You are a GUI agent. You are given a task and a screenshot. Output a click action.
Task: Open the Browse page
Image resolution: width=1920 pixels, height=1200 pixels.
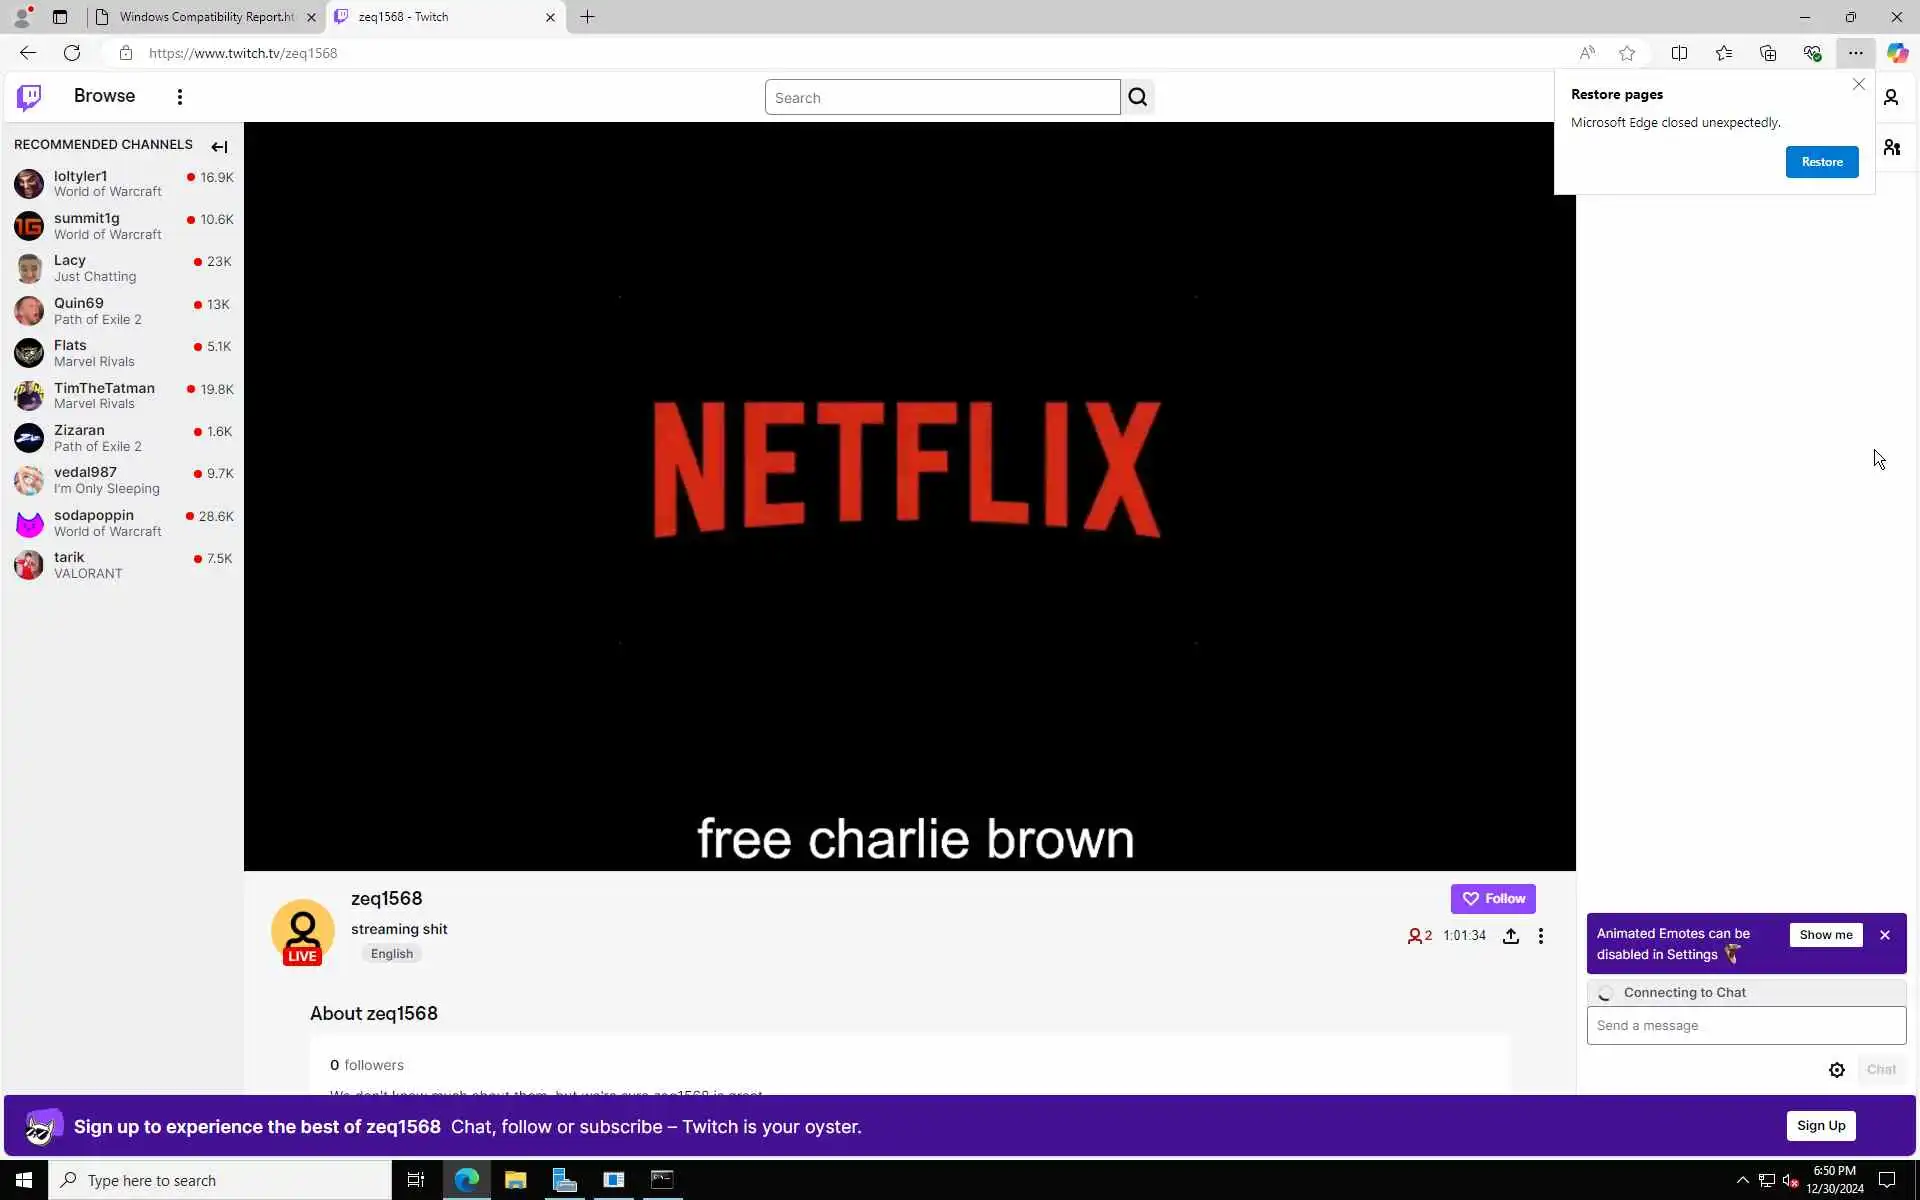coord(104,96)
